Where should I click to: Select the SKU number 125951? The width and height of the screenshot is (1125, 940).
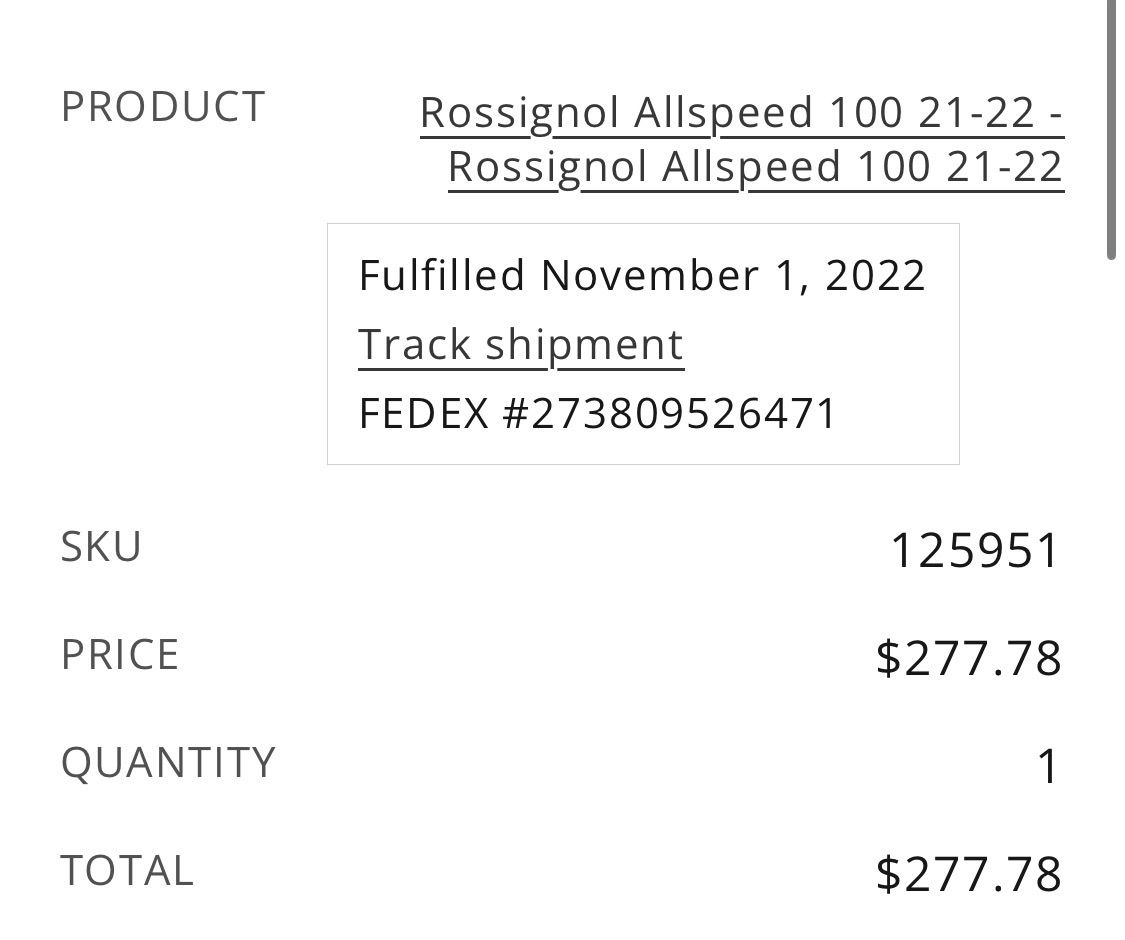pyautogui.click(x=974, y=551)
